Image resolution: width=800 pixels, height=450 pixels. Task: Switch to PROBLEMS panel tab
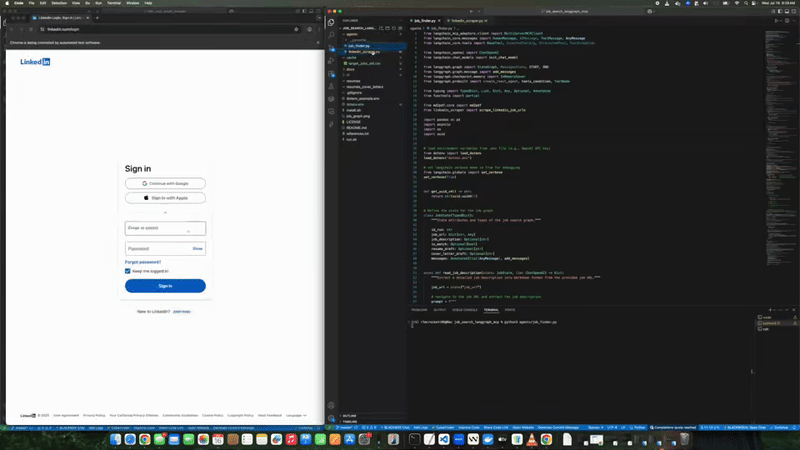(x=419, y=310)
